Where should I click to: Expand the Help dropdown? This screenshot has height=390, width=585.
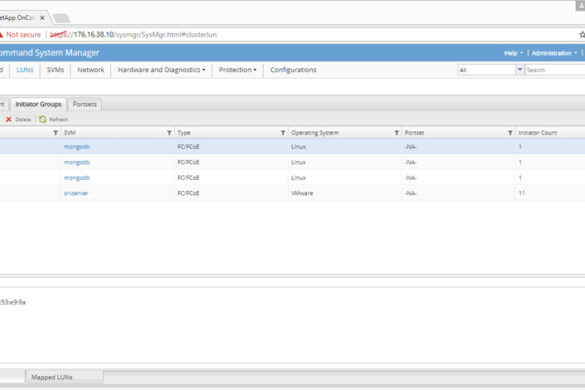[513, 53]
